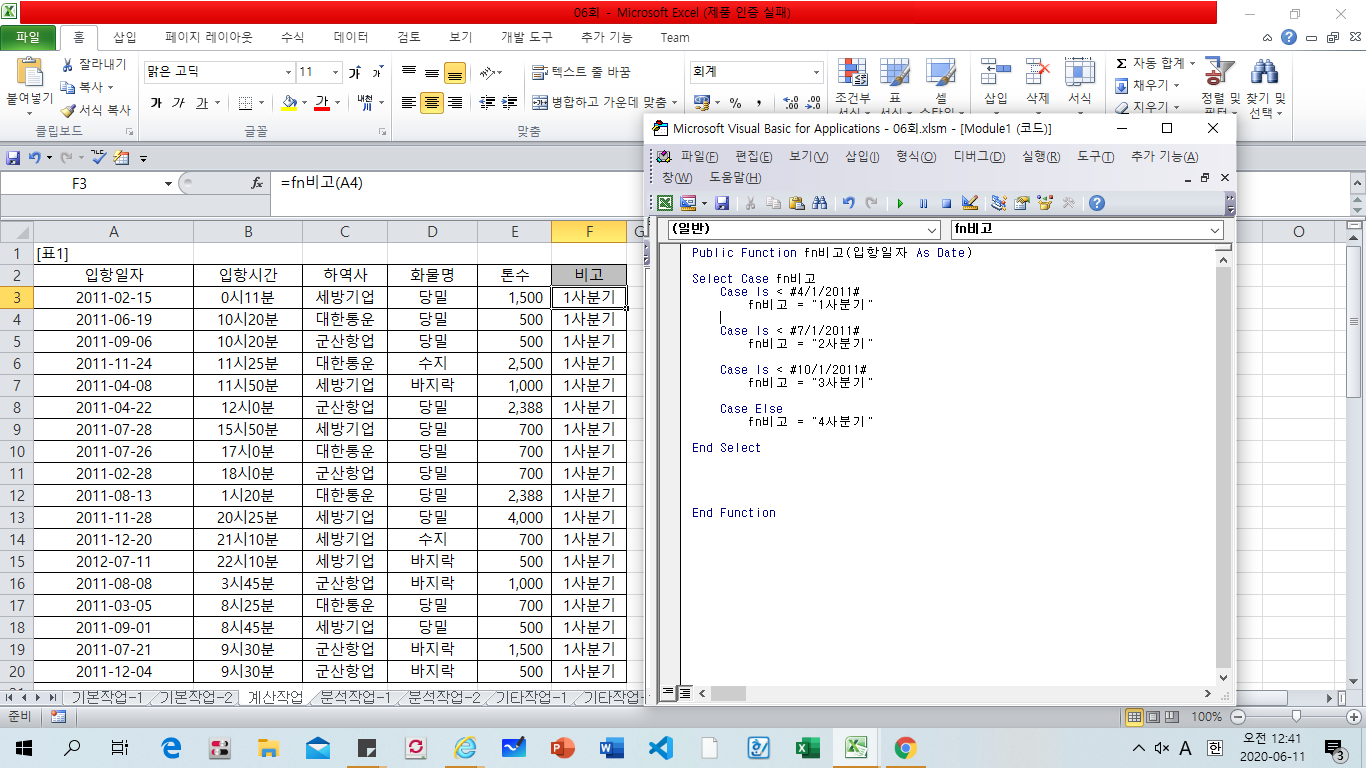
Task: Open the 수식 ribbon tab
Action: coord(292,37)
